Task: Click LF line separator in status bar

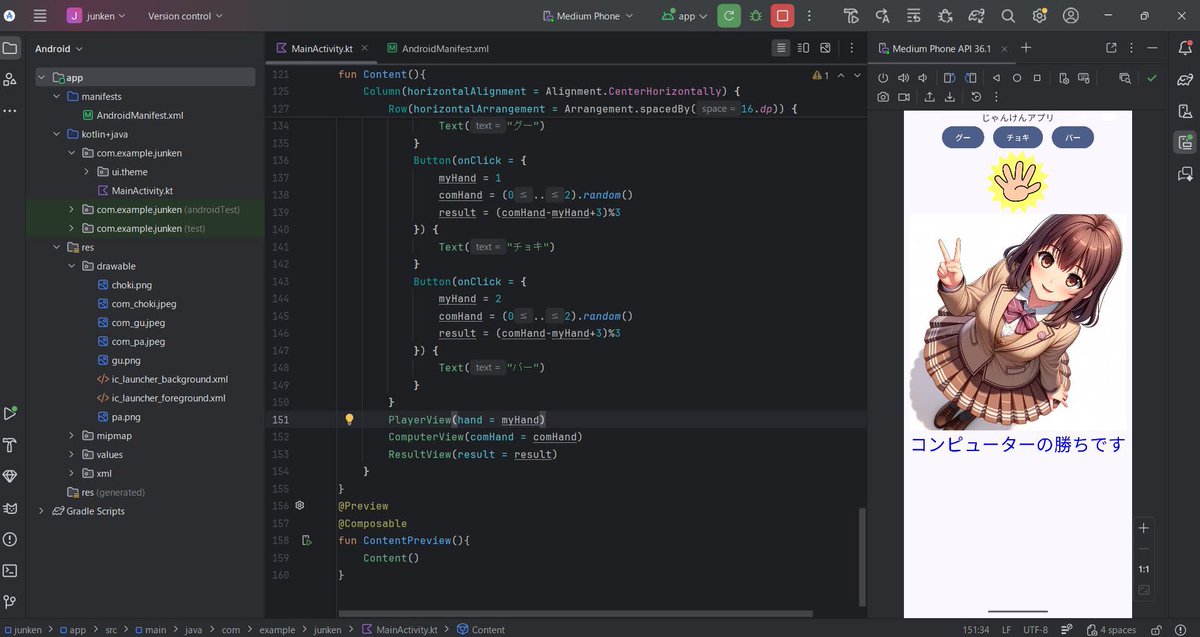Action: [x=1006, y=630]
